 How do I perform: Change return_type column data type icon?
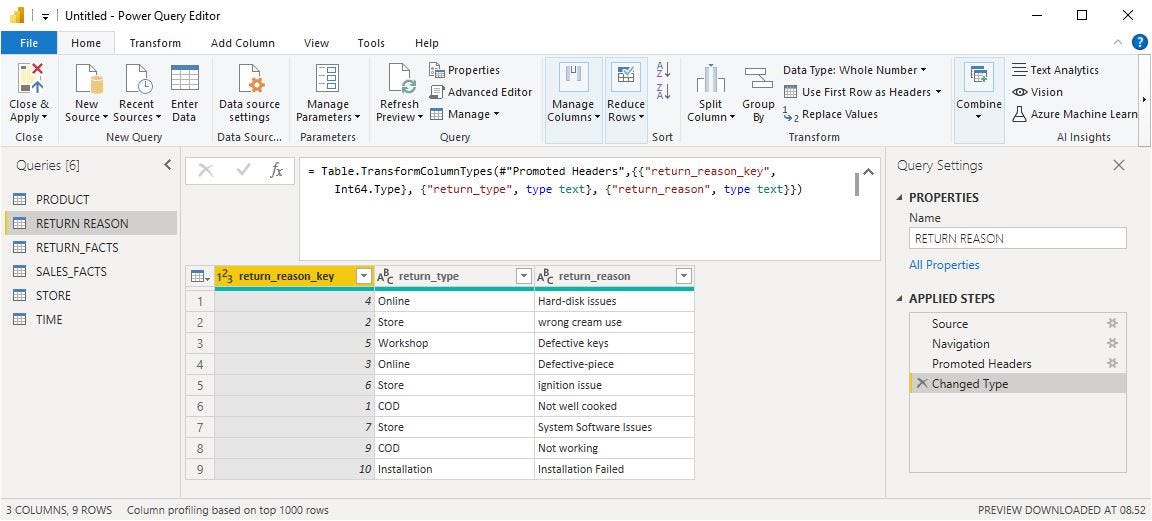(x=385, y=276)
